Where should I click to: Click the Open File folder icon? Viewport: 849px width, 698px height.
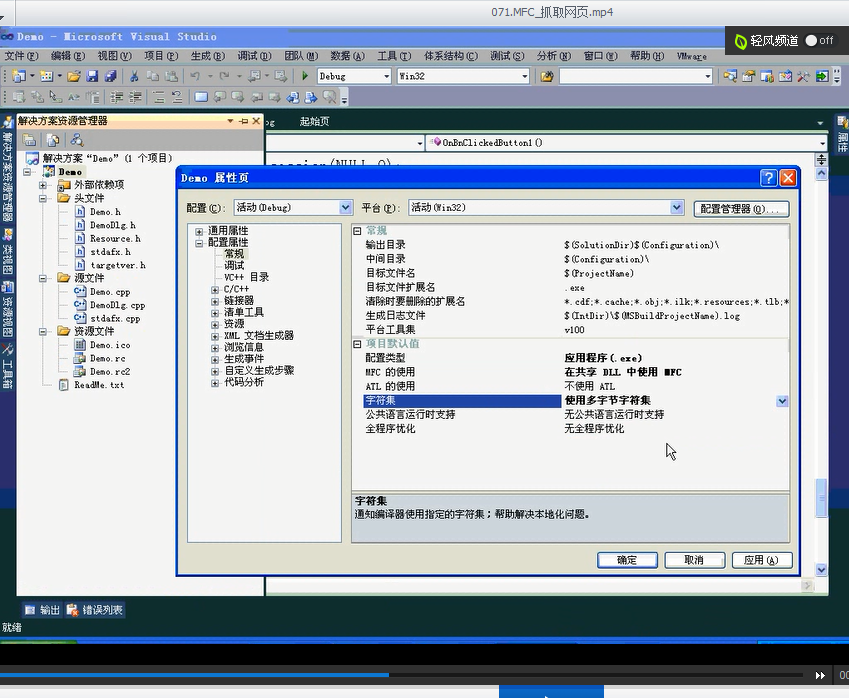coord(74,76)
